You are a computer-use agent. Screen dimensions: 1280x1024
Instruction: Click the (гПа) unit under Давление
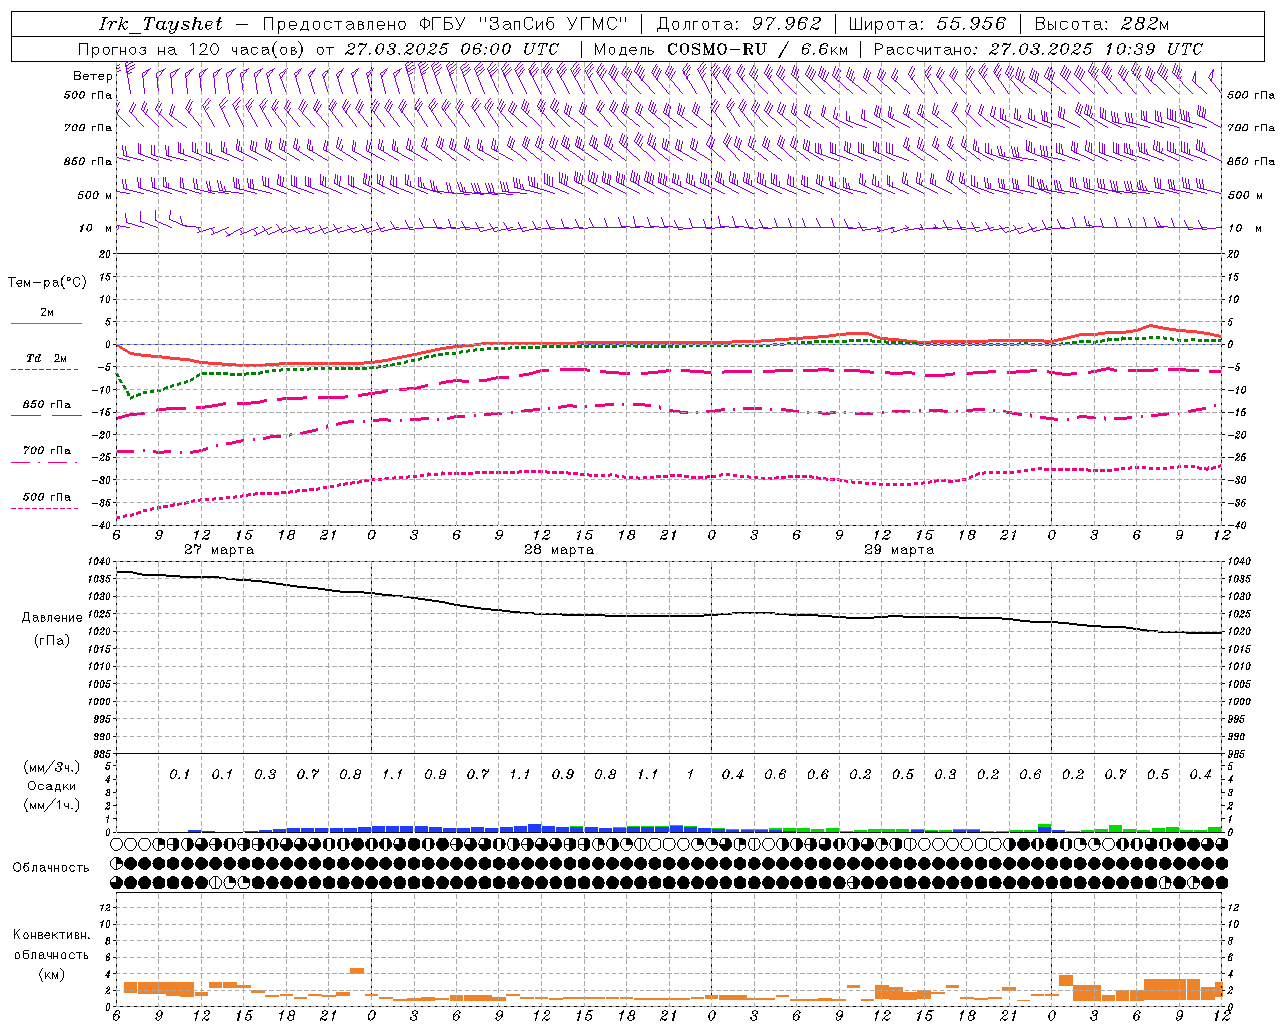coord(52,640)
